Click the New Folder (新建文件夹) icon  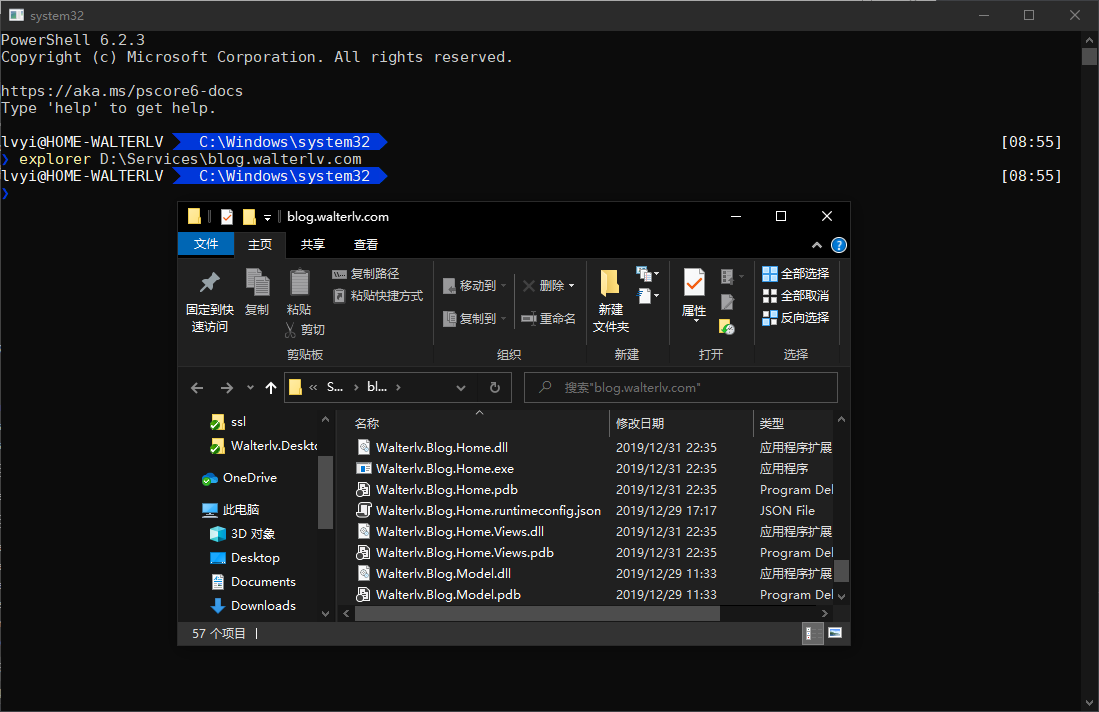pyautogui.click(x=610, y=283)
